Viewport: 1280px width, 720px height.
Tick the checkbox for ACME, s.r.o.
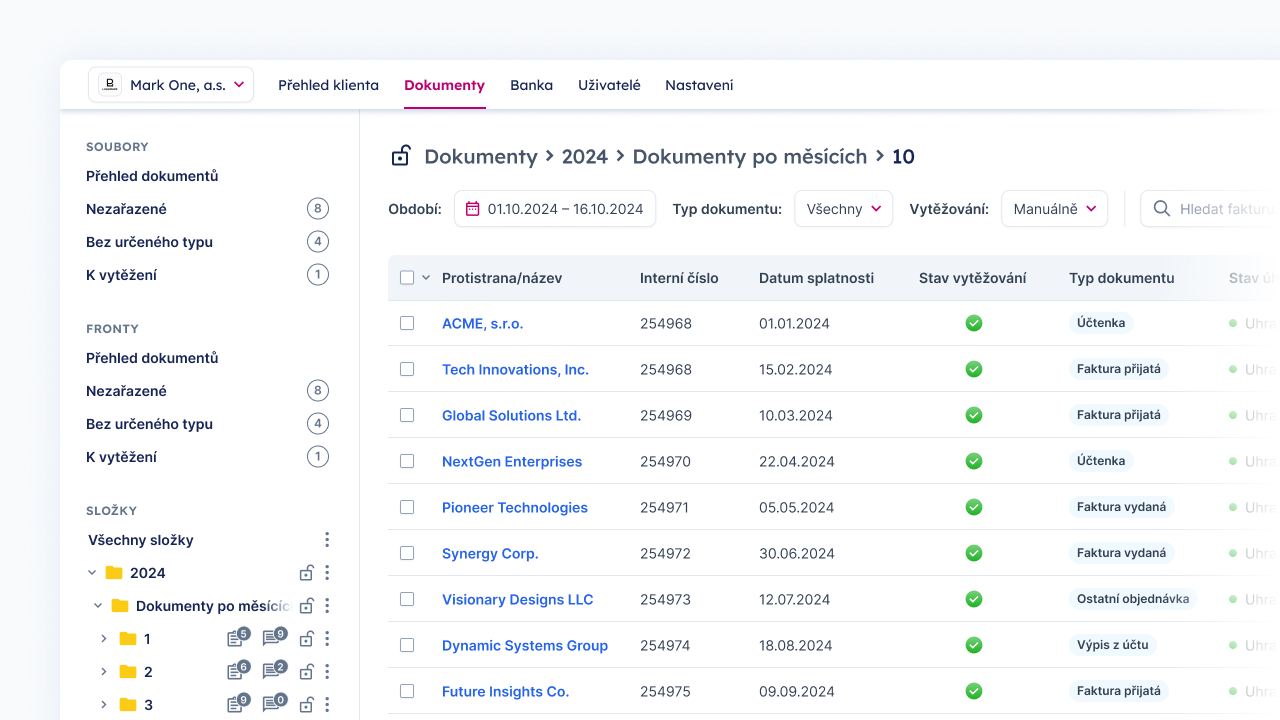click(407, 323)
